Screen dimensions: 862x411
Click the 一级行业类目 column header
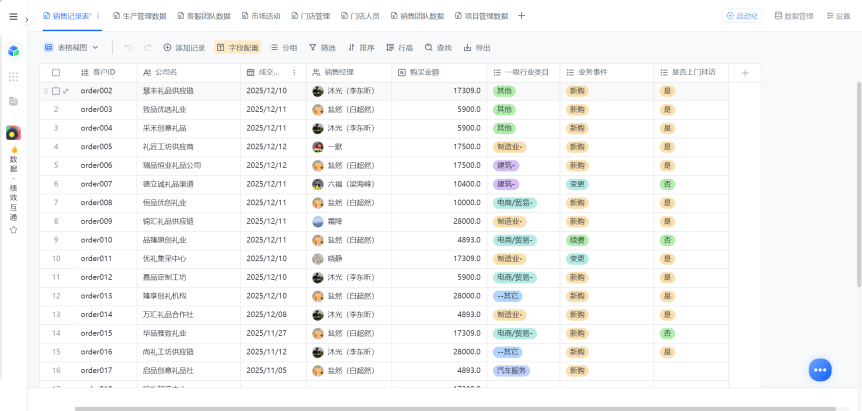(523, 73)
